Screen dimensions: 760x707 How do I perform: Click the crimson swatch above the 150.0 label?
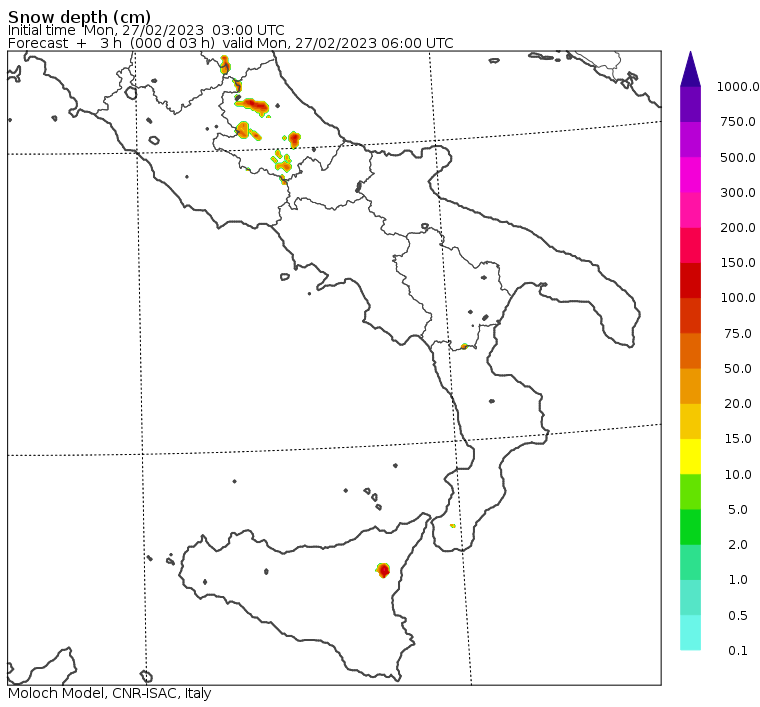coord(690,245)
